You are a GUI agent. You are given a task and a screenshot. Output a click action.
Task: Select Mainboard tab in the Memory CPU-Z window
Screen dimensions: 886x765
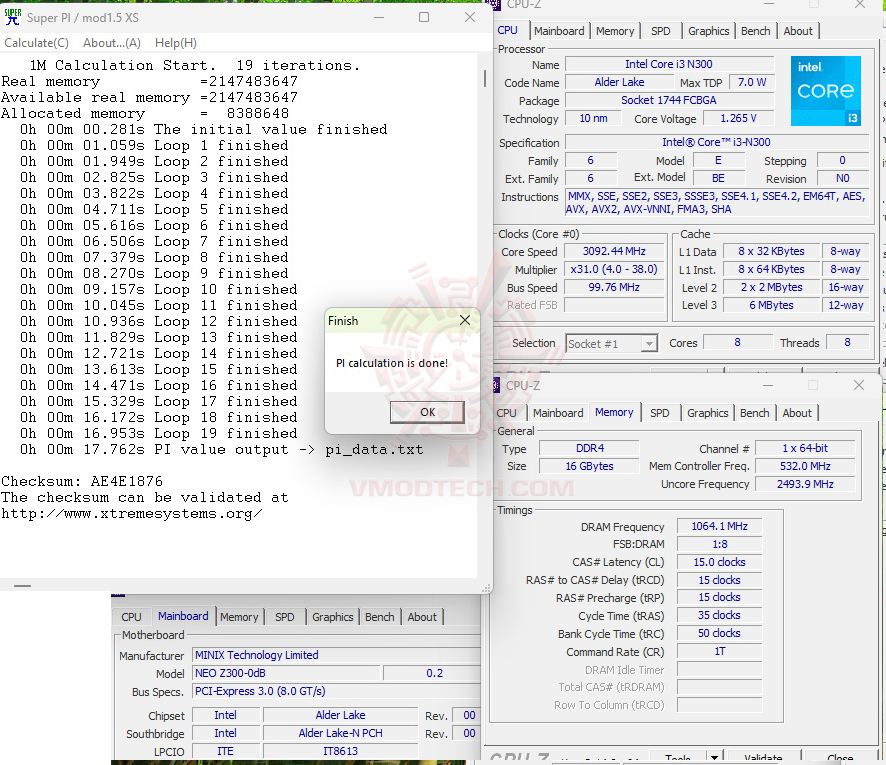[x=558, y=413]
